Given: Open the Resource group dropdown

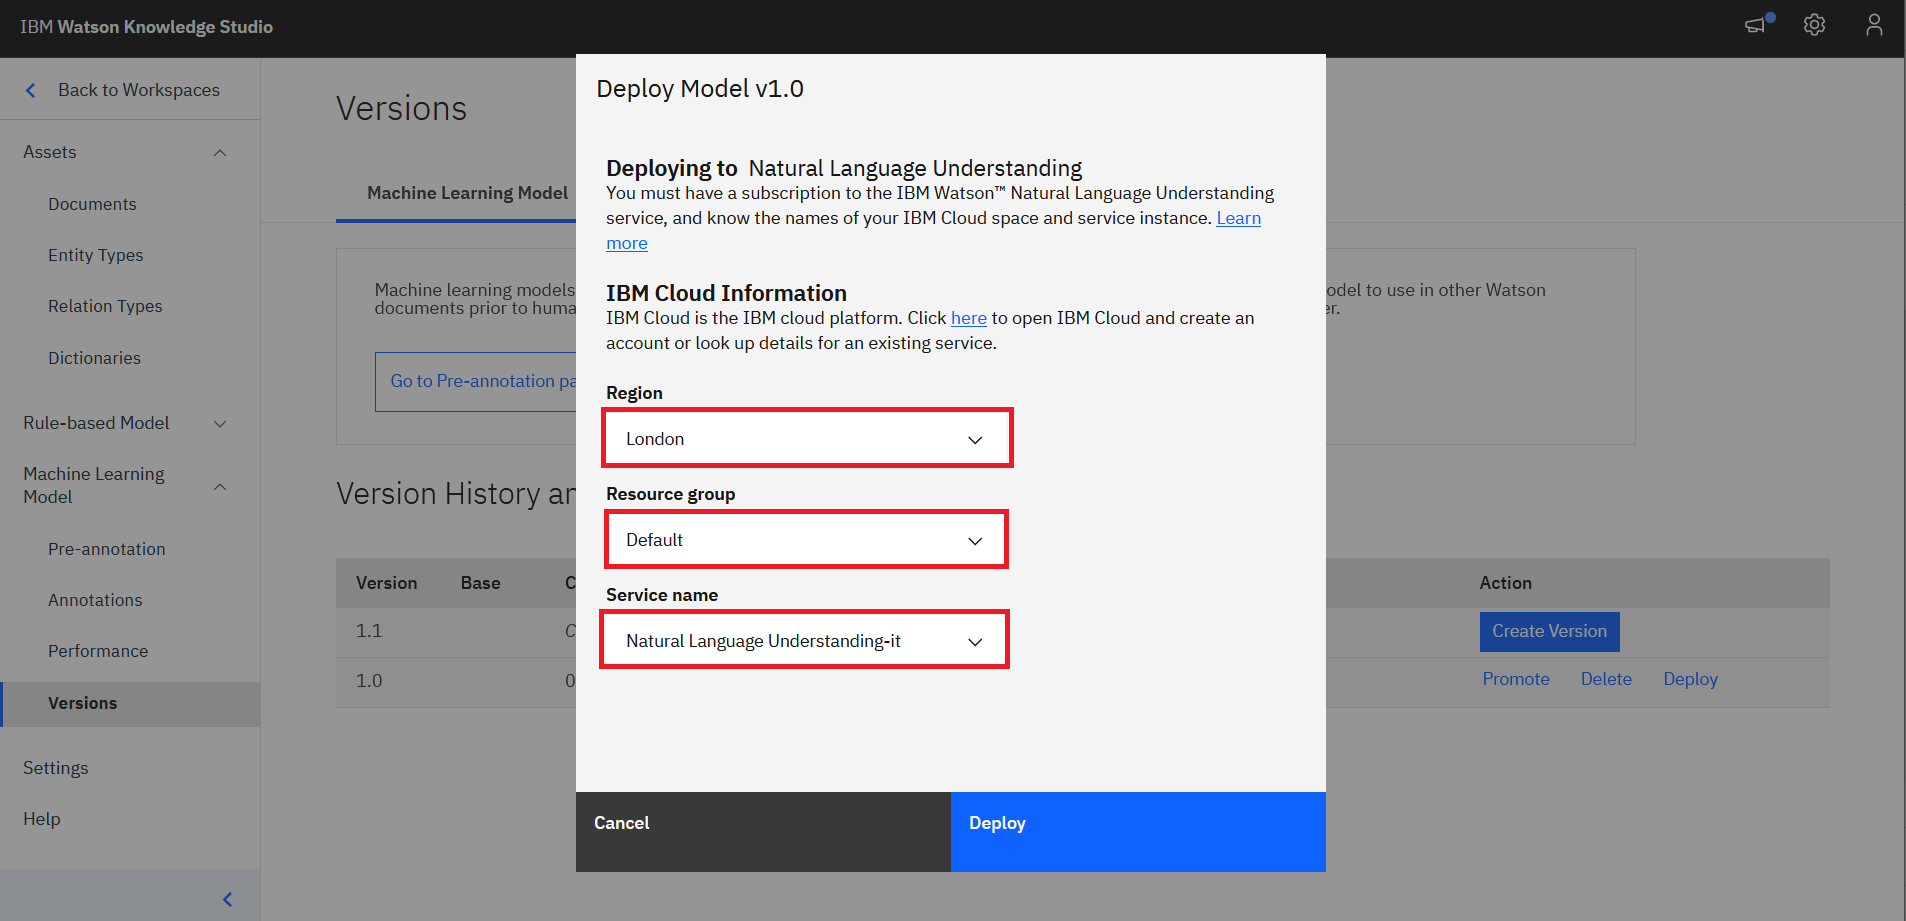Looking at the screenshot, I should point(806,539).
